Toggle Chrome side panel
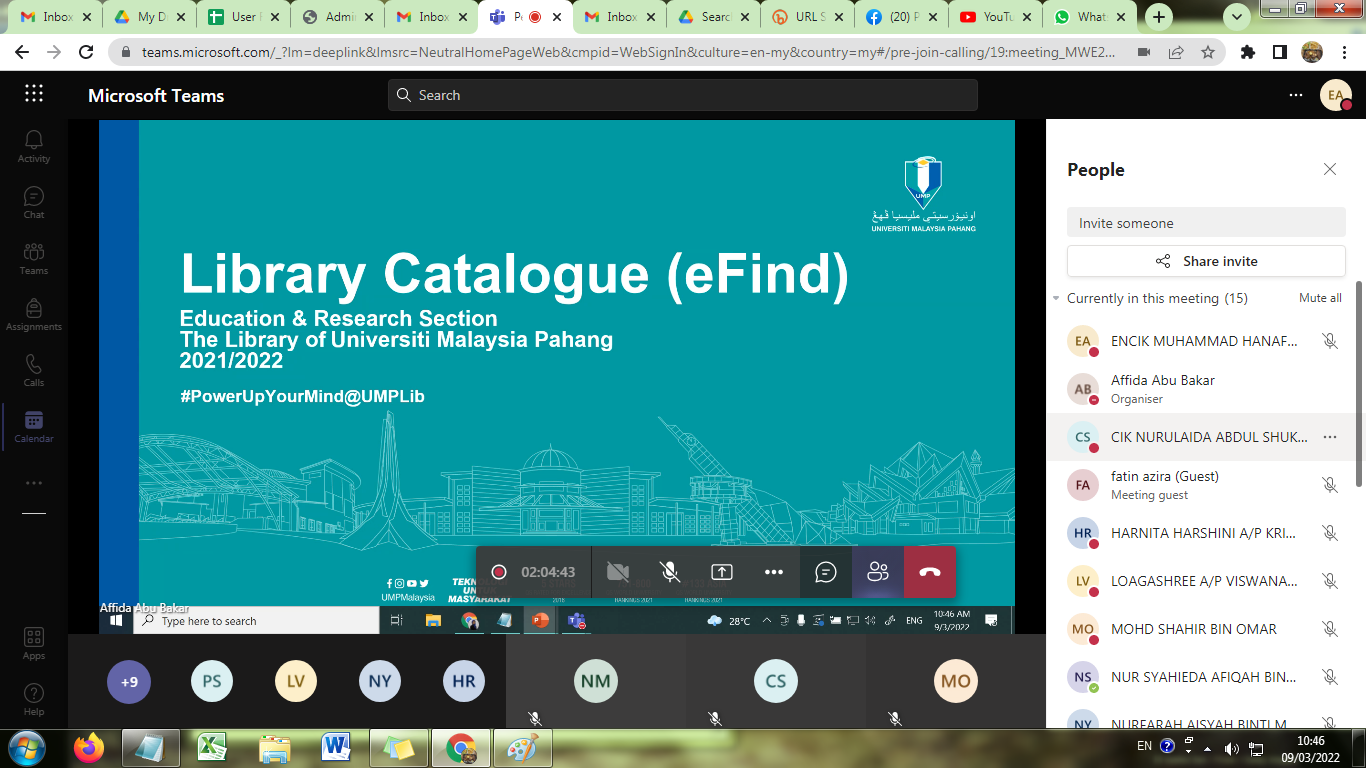The height and width of the screenshot is (768, 1366). [1279, 52]
